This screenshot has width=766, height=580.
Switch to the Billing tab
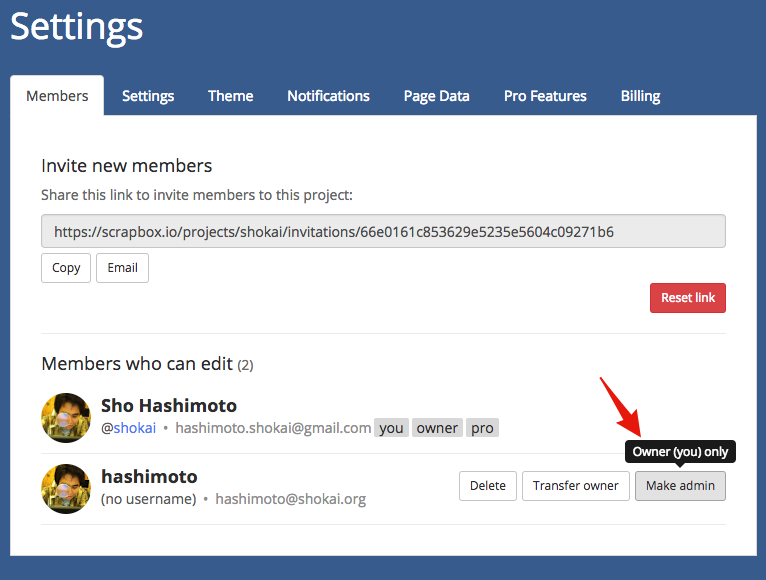[x=640, y=96]
